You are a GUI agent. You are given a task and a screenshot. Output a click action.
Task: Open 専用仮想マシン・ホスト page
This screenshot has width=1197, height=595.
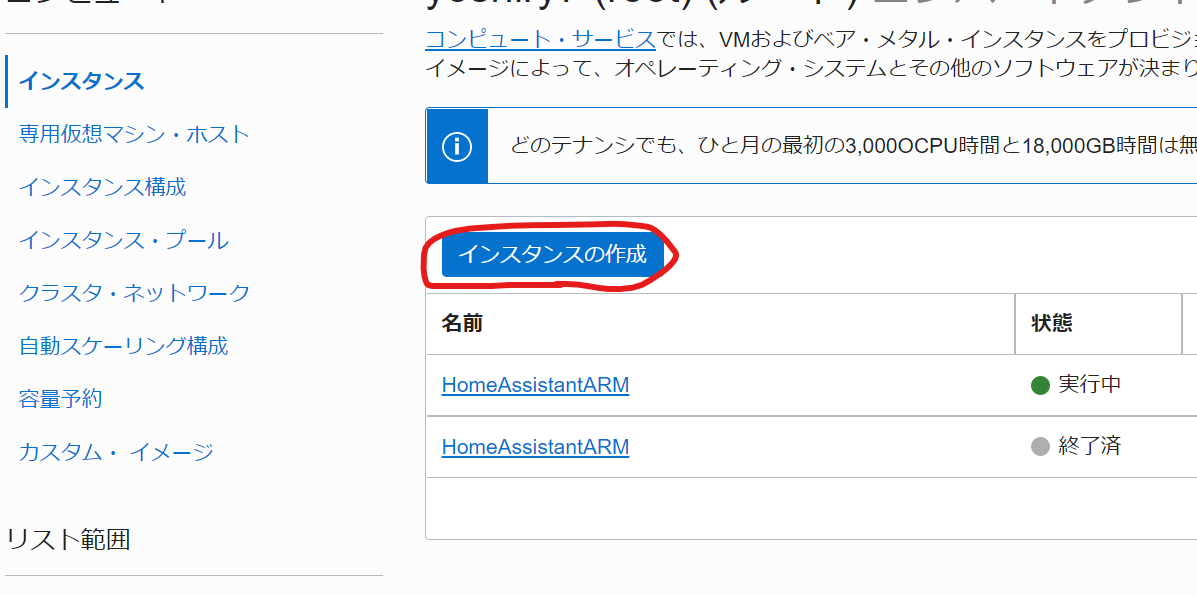click(x=134, y=134)
